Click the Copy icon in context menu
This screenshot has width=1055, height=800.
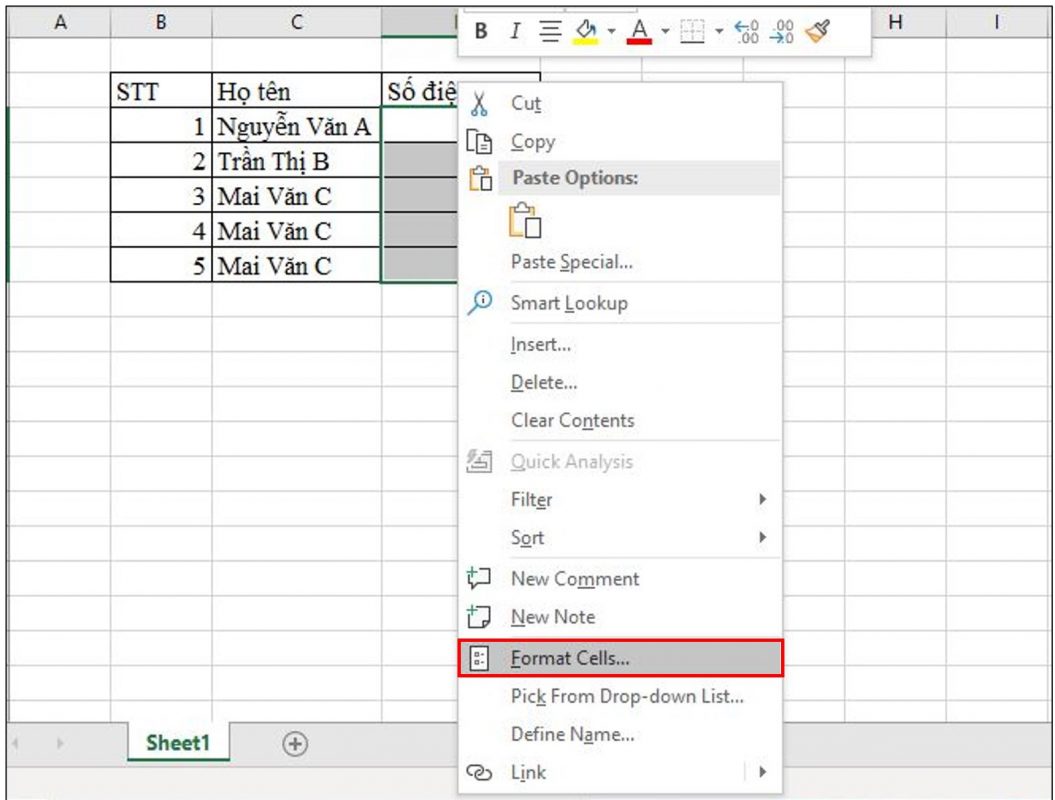[x=479, y=142]
